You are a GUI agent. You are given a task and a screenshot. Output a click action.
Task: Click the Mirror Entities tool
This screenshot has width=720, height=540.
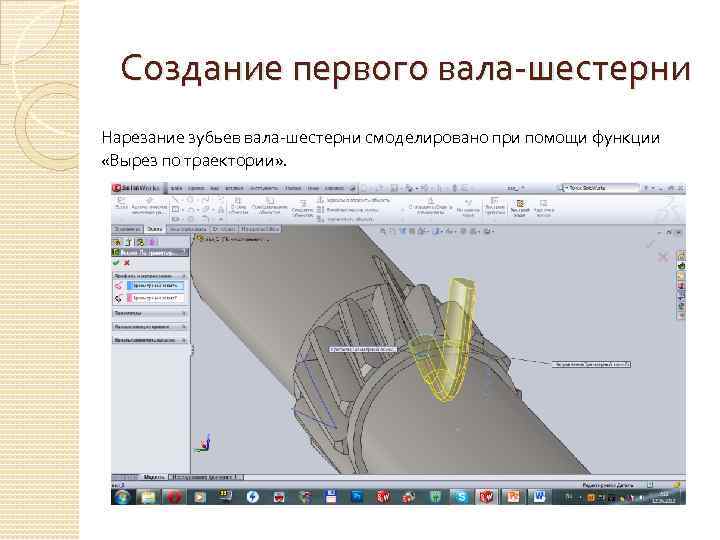click(x=354, y=201)
